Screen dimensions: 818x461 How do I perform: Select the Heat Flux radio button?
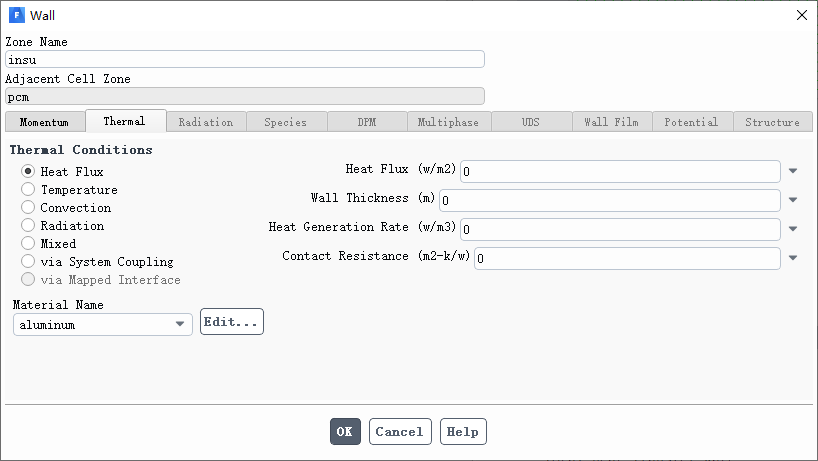[28, 171]
